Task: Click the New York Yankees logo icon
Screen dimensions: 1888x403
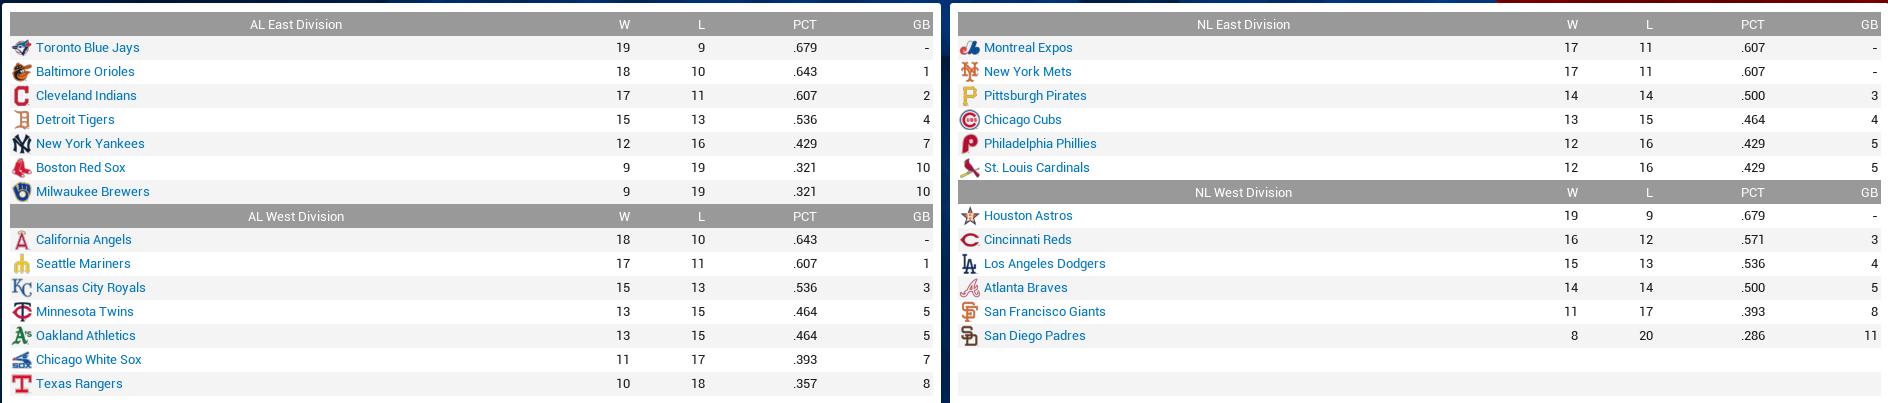Action: [x=21, y=144]
